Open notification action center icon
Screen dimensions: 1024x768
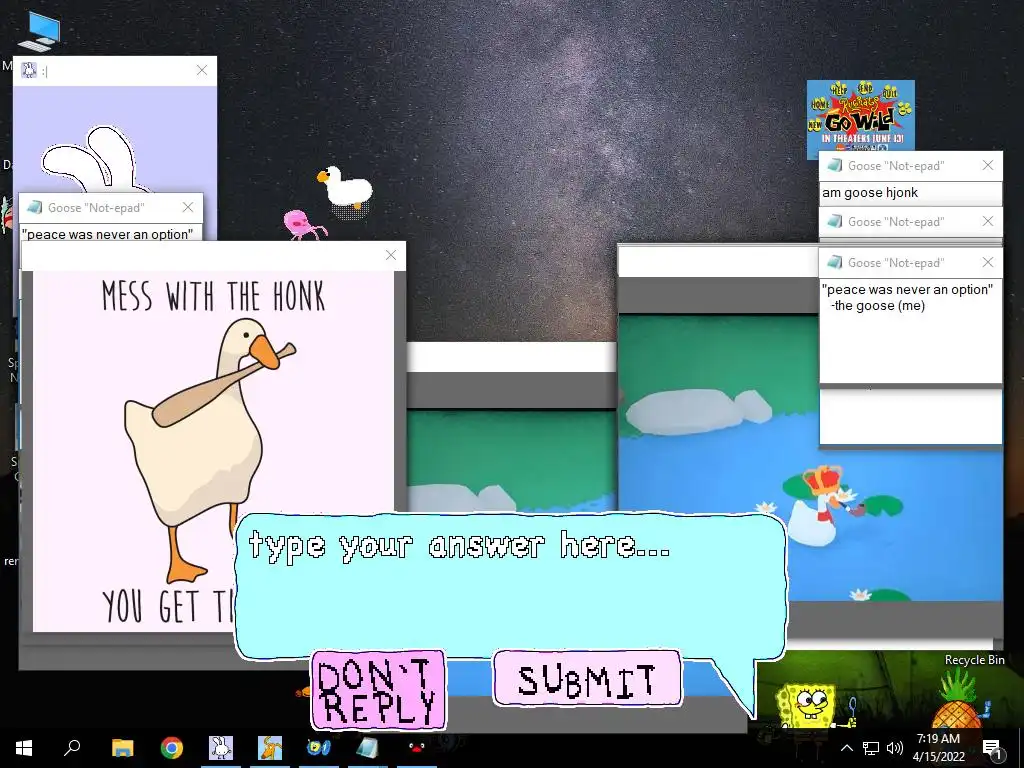pyautogui.click(x=992, y=748)
